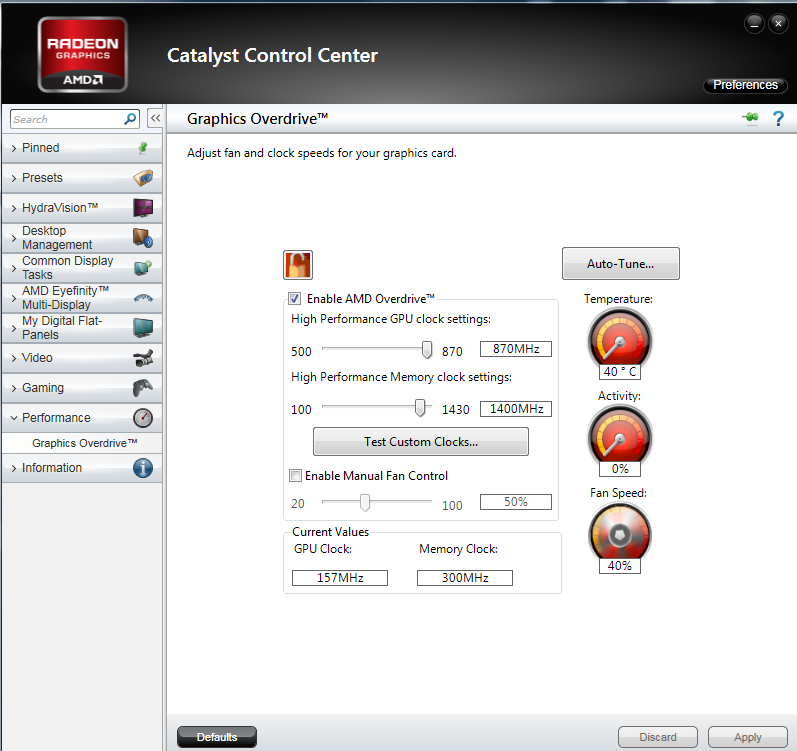
Task: Expand the Video section
Action: pyautogui.click(x=80, y=358)
